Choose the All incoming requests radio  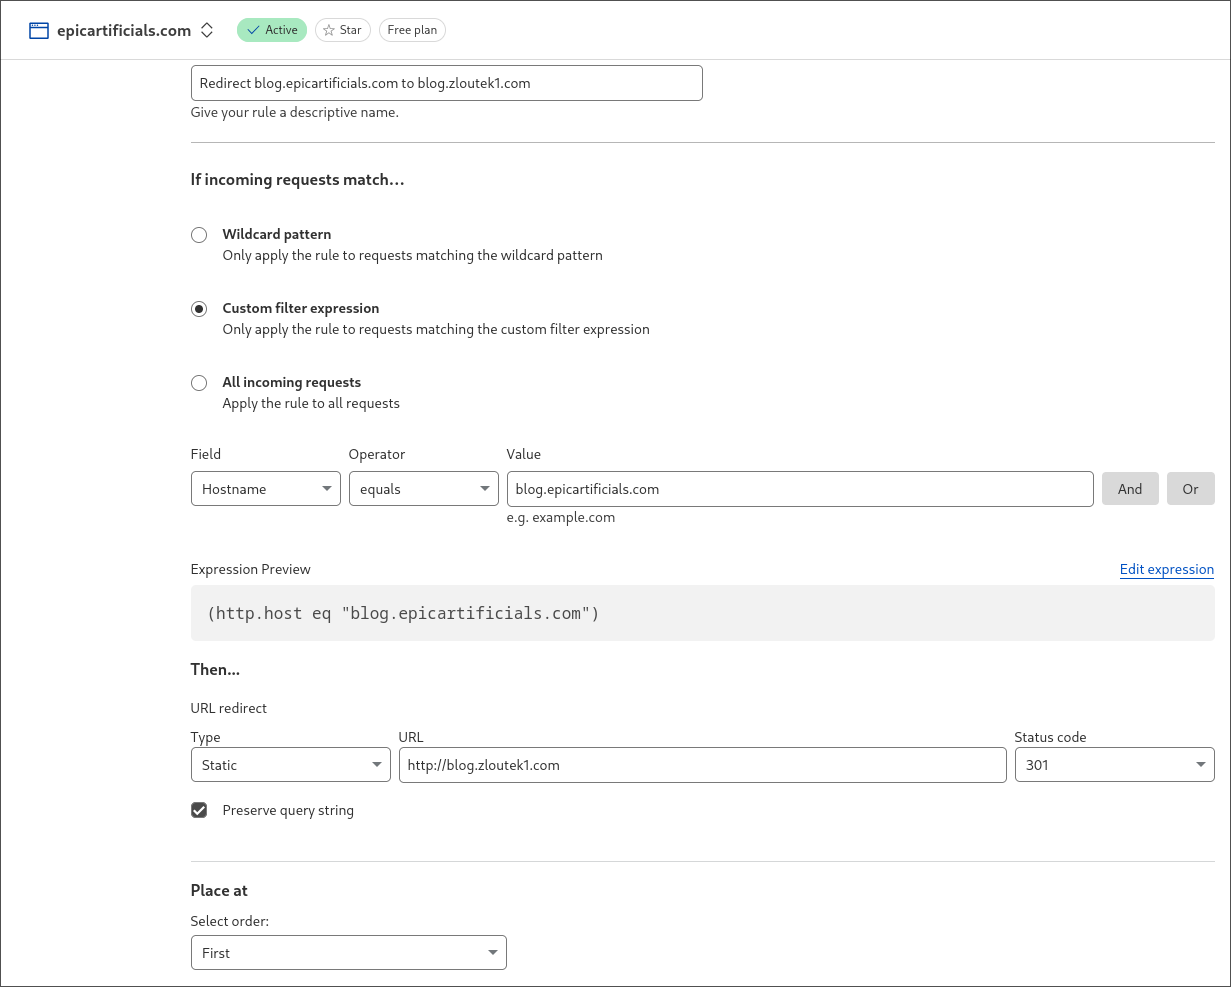[199, 383]
